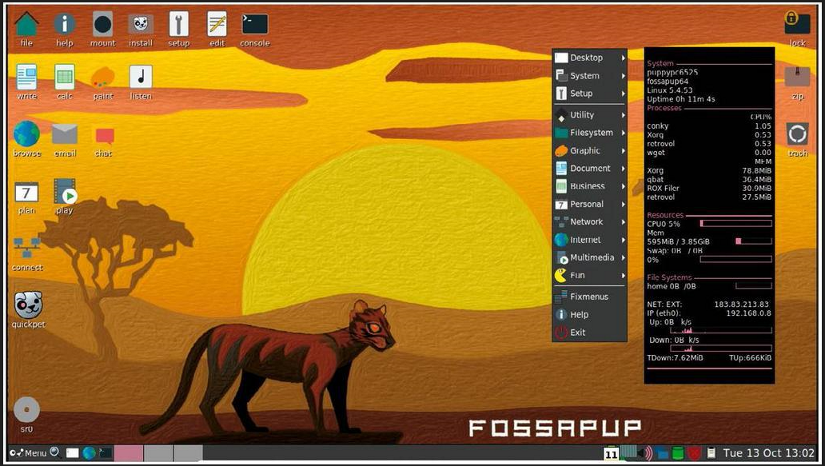Open the Graphic submenu
825x466 pixels.
coord(590,150)
